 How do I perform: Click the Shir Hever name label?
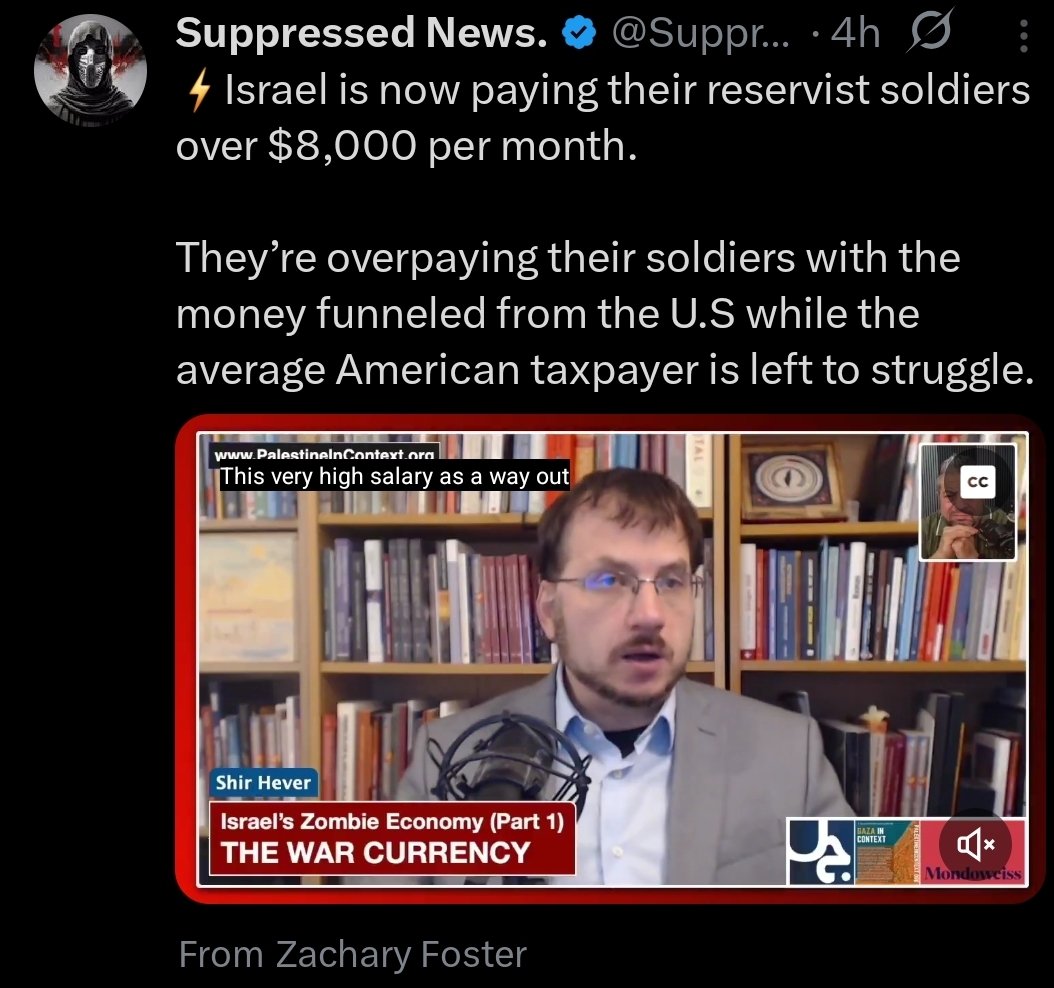coord(264,782)
